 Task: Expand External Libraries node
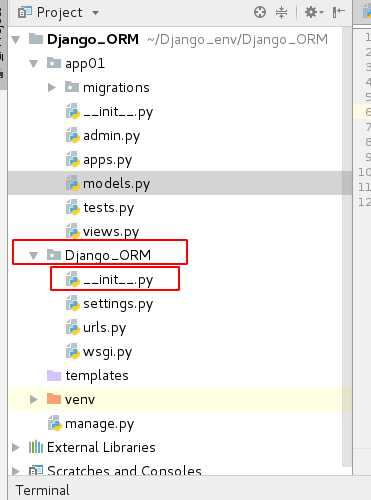pos(16,447)
